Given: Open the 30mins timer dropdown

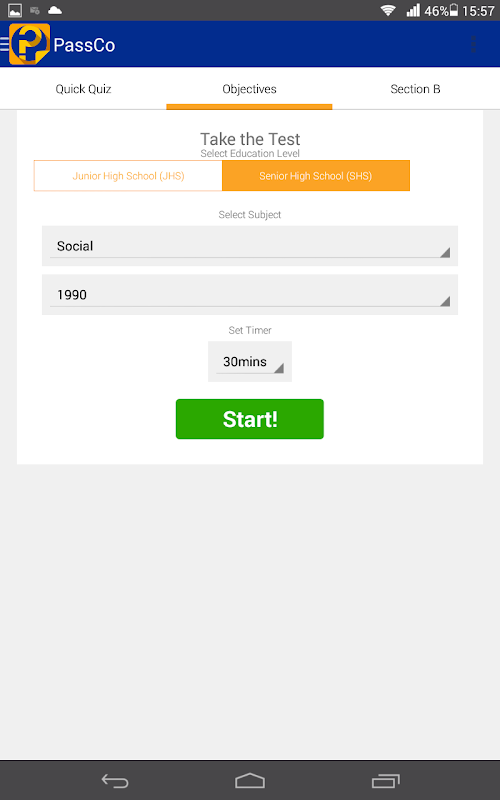Looking at the screenshot, I should 250,362.
